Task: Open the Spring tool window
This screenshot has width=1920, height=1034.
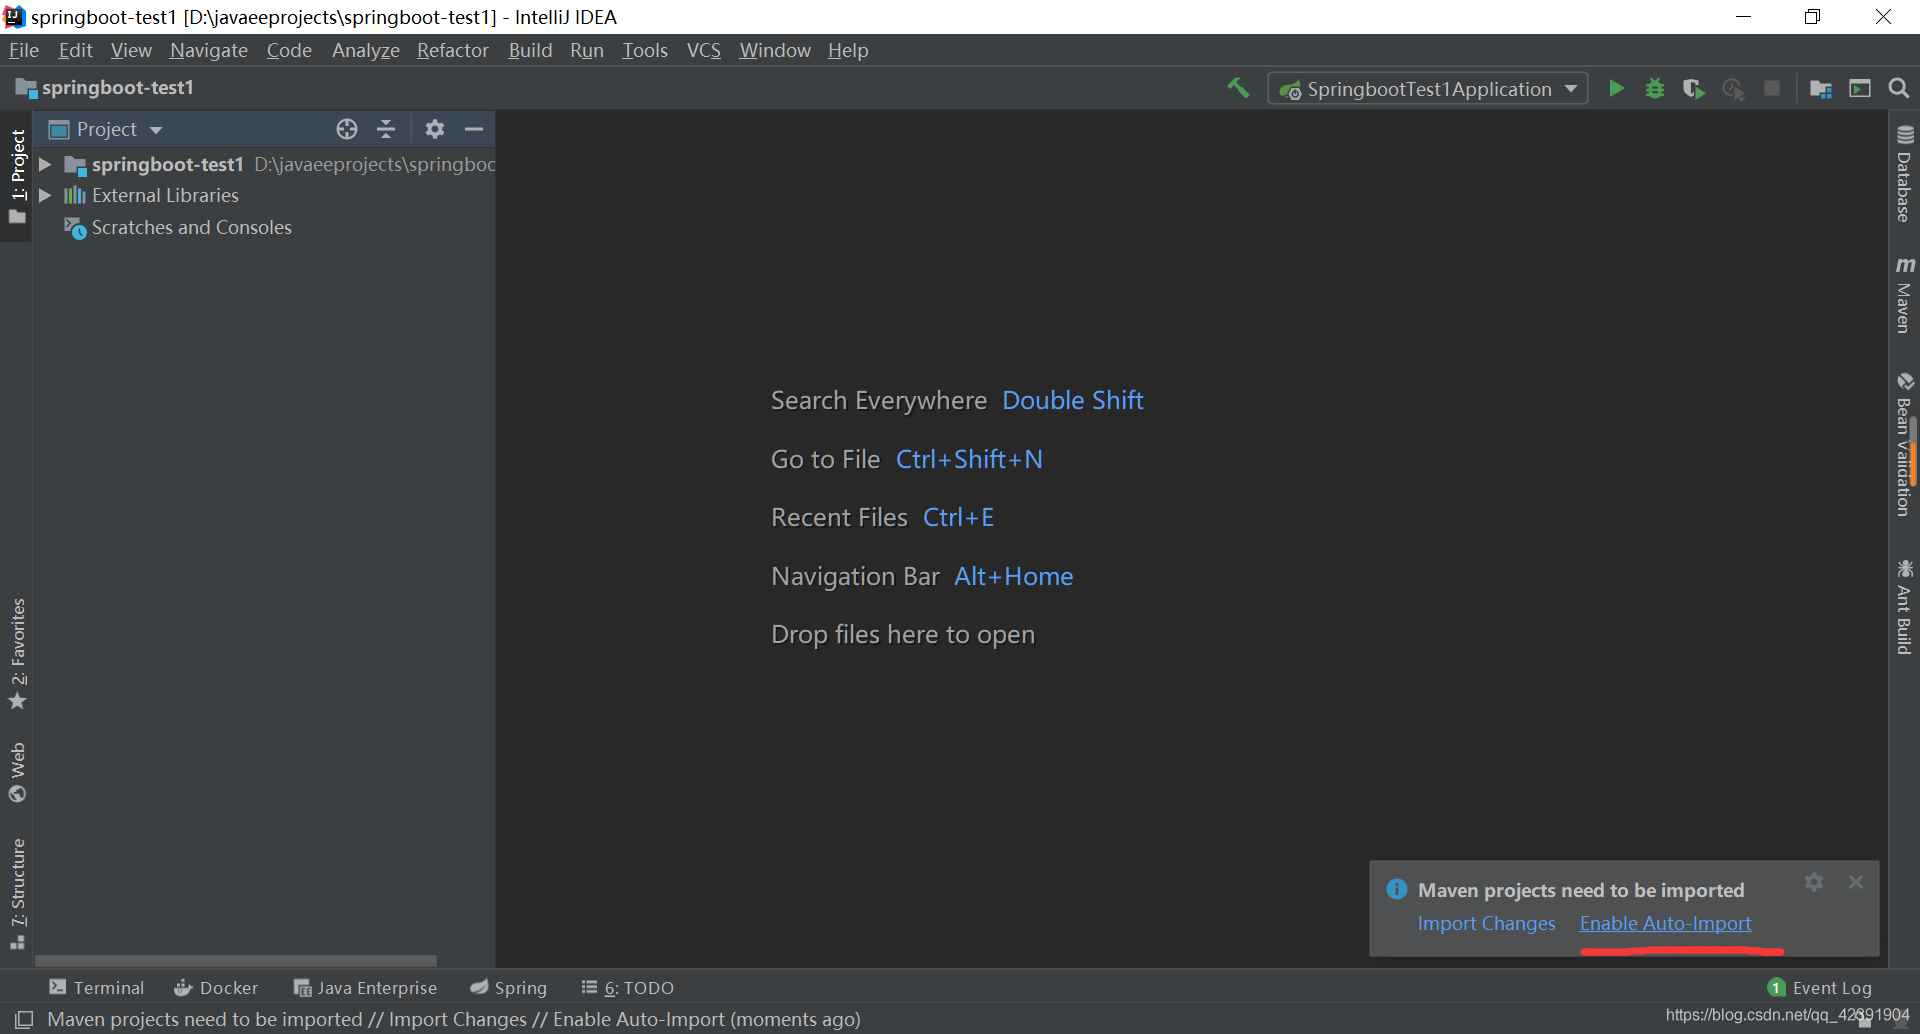Action: click(509, 988)
